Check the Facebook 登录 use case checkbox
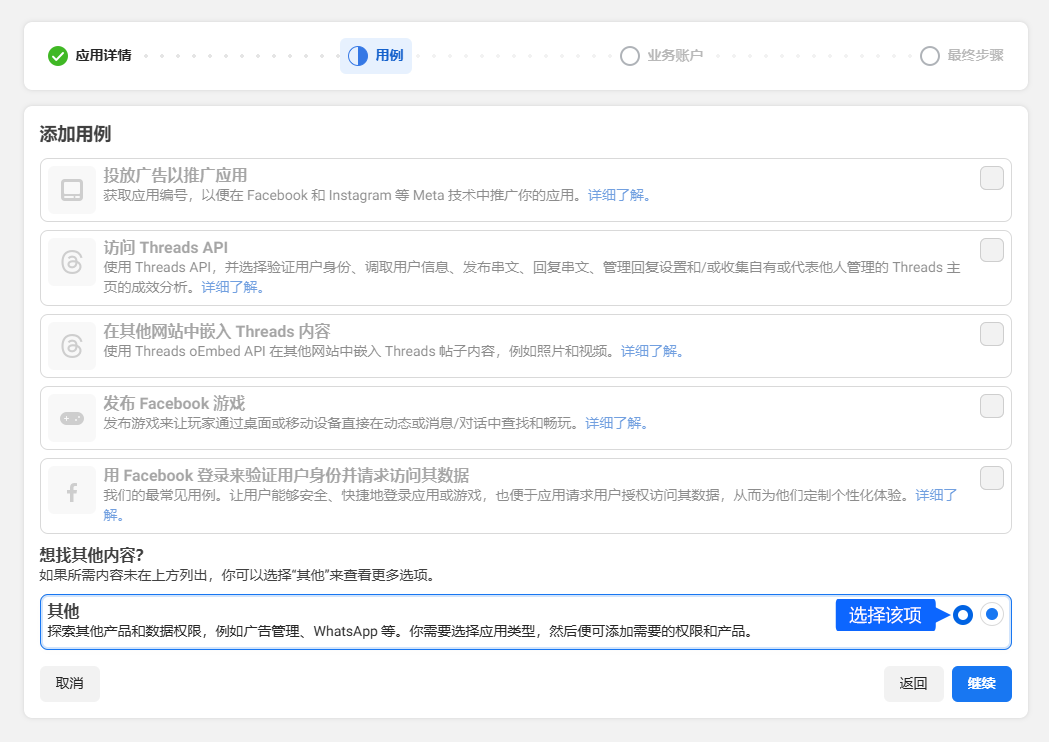 991,478
